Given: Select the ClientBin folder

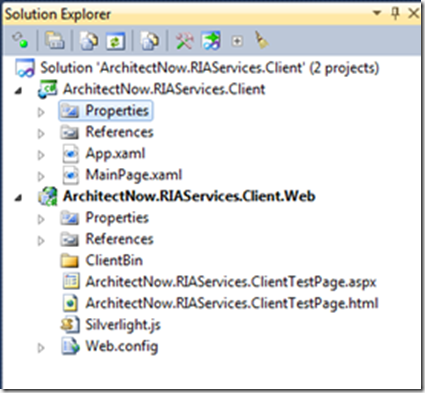Looking at the screenshot, I should [x=114, y=260].
